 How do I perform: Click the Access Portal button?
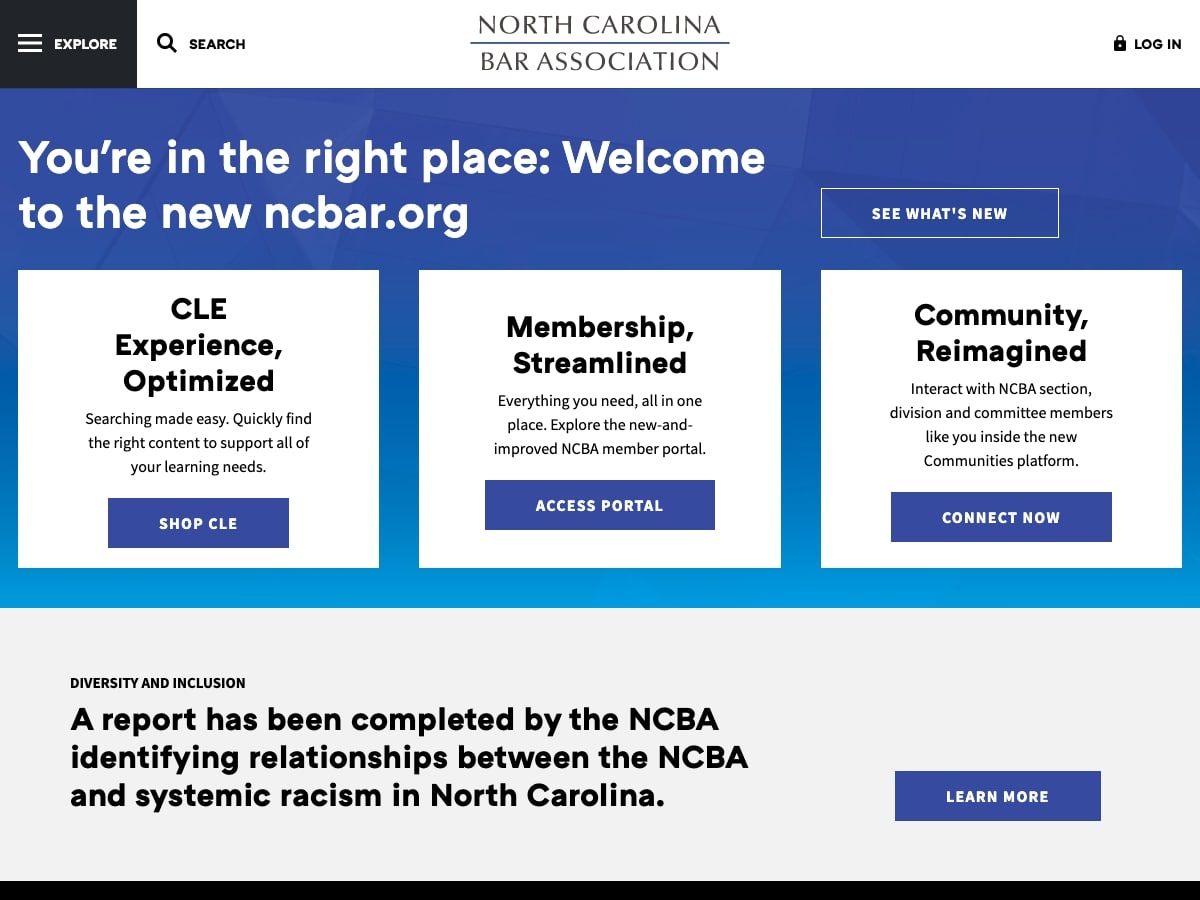(600, 505)
